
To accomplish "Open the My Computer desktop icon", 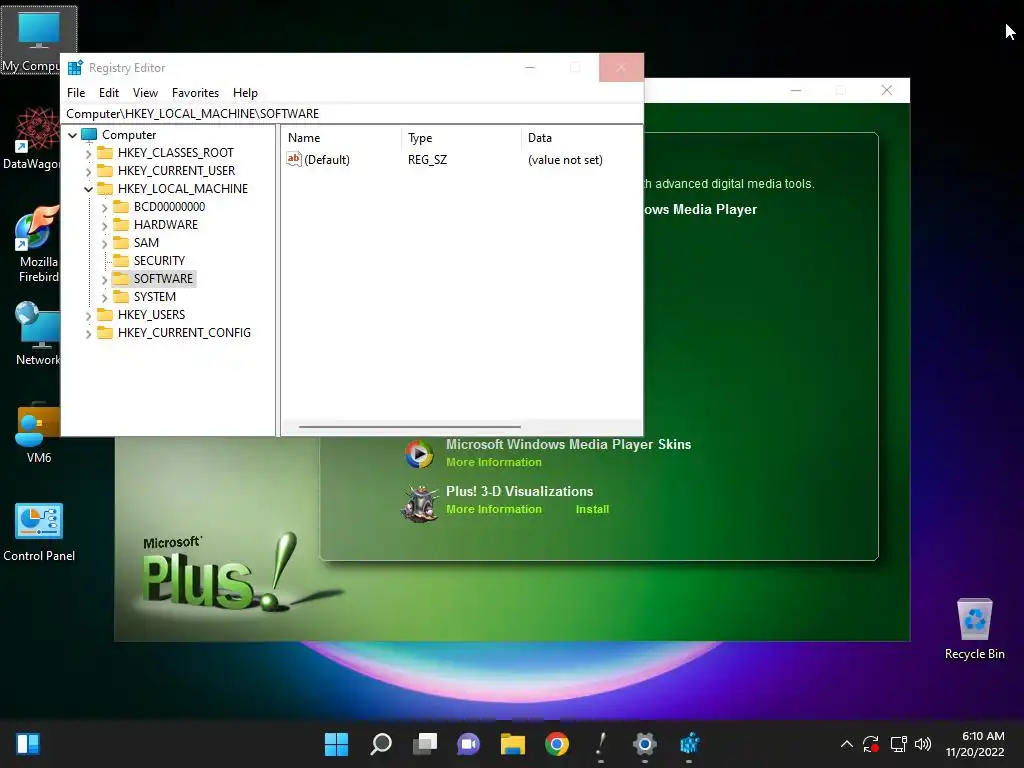I will pyautogui.click(x=38, y=39).
